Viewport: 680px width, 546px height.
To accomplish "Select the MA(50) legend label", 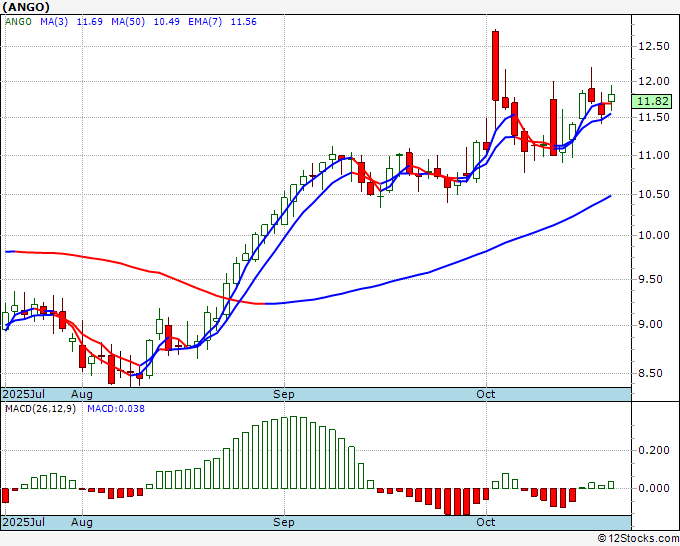I will pyautogui.click(x=128, y=22).
